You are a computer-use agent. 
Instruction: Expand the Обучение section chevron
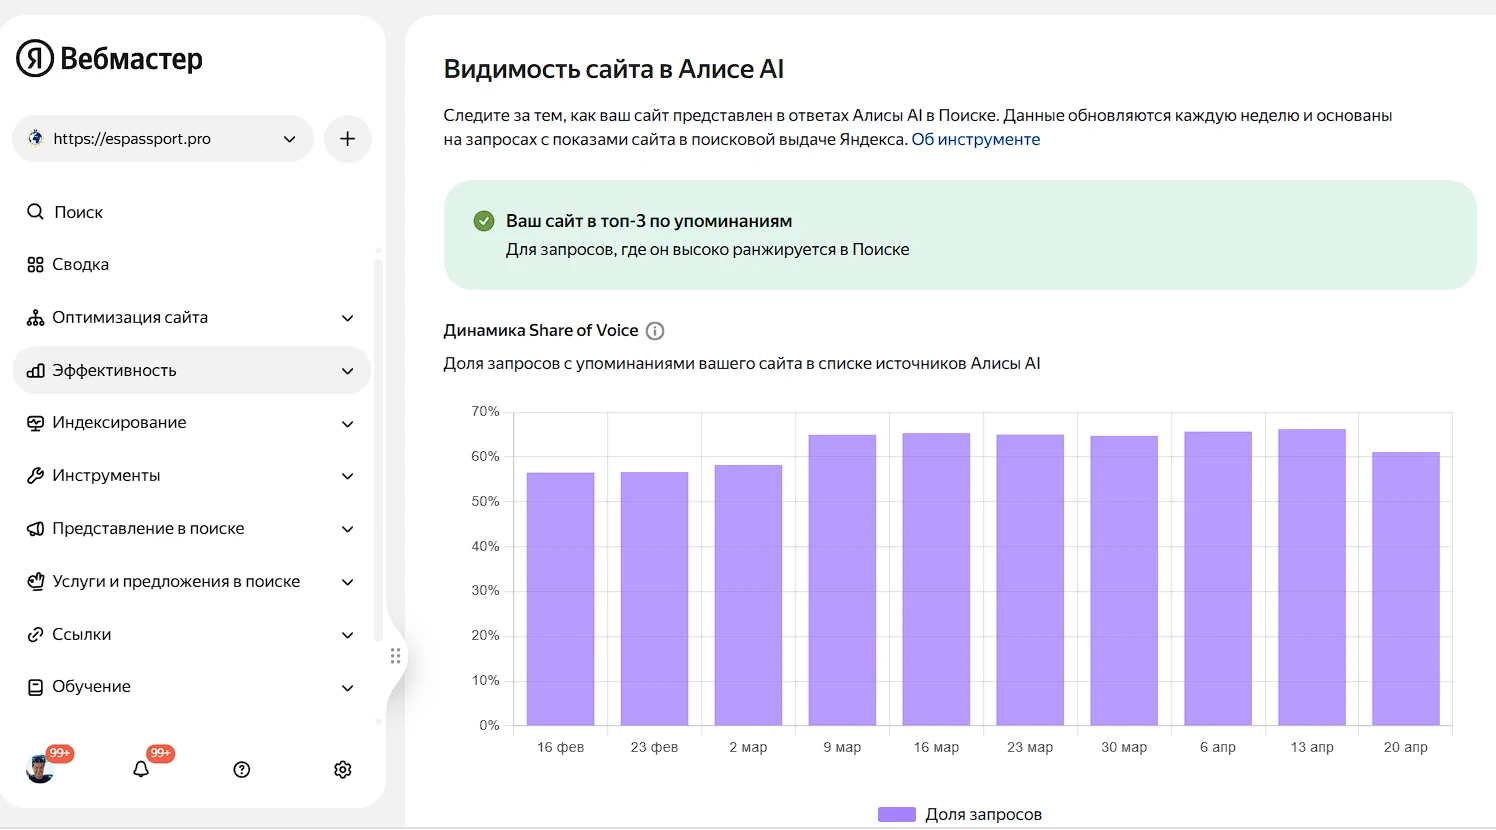pos(348,688)
